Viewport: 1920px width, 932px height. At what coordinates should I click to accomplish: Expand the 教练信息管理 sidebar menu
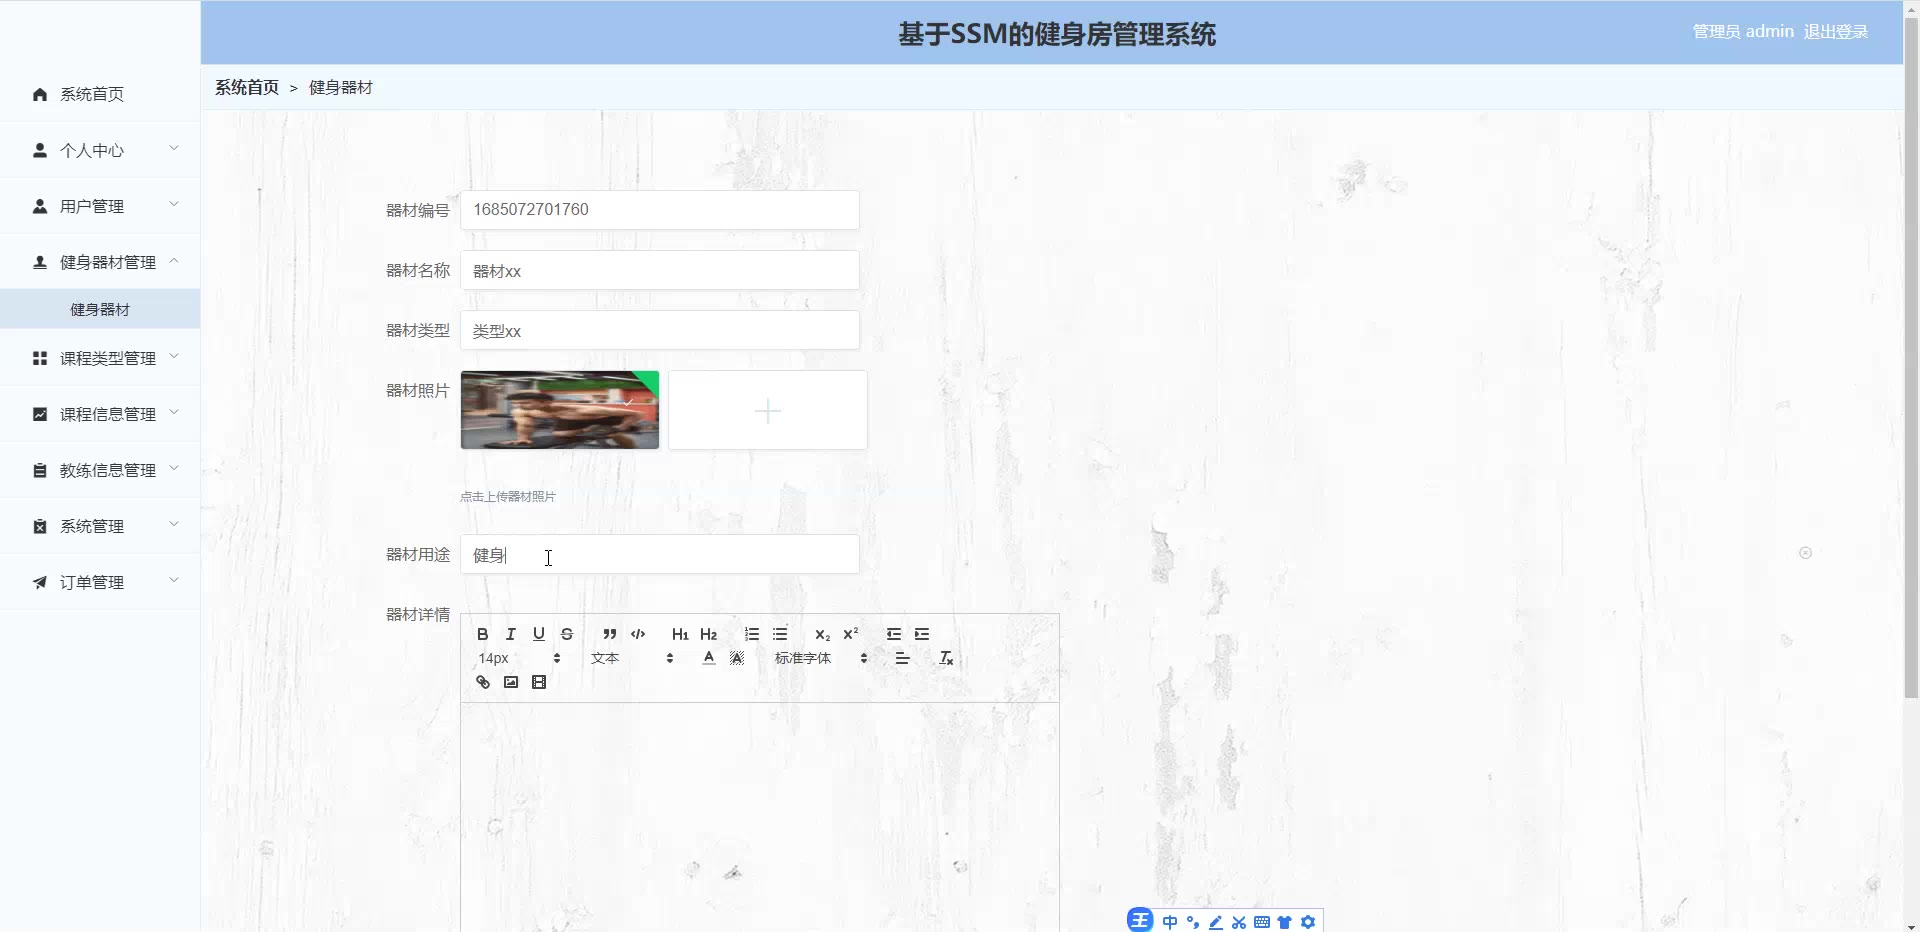pyautogui.click(x=100, y=470)
